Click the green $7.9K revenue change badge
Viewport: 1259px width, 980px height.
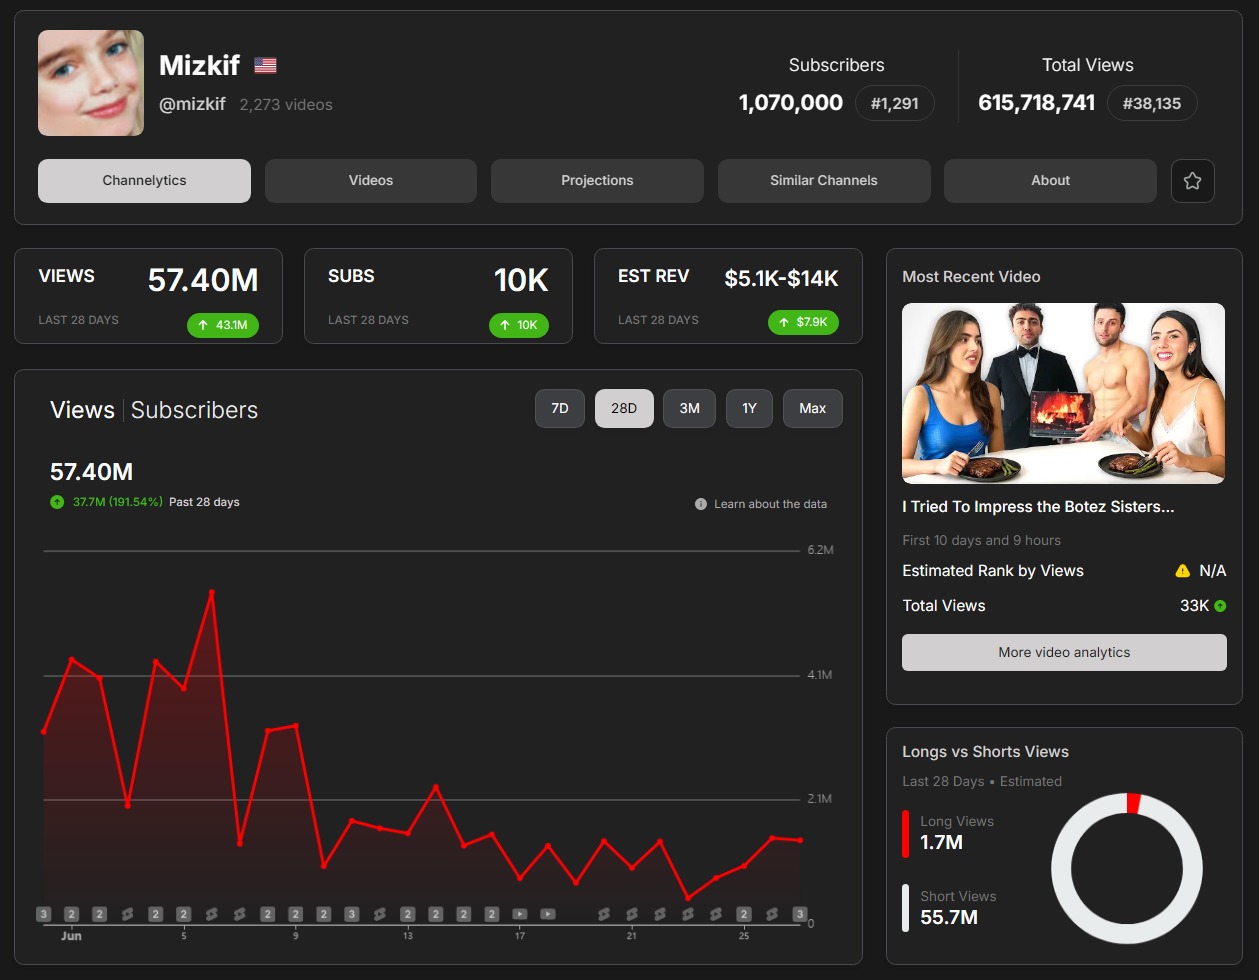pos(803,323)
